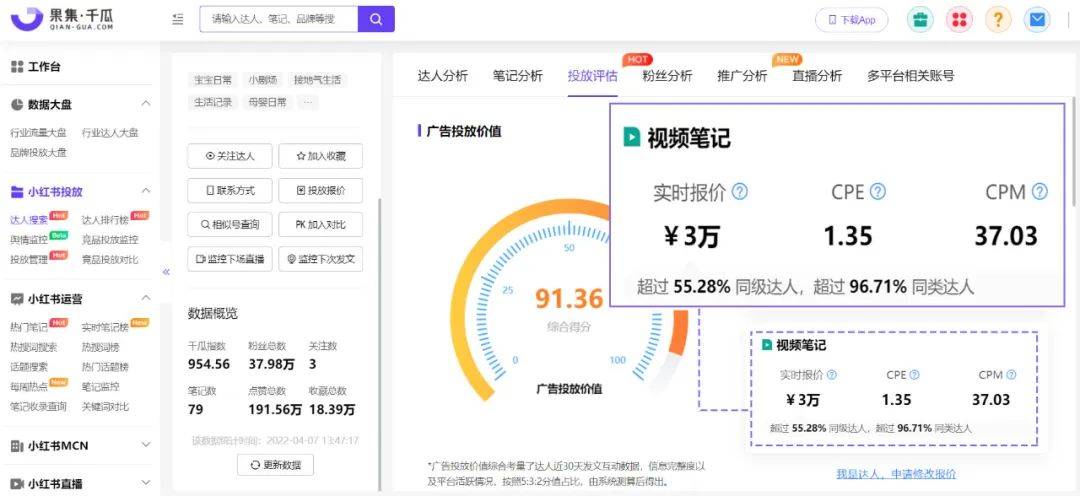Open the red four-dot apps icon
The image size is (1080, 496).
tap(959, 20)
